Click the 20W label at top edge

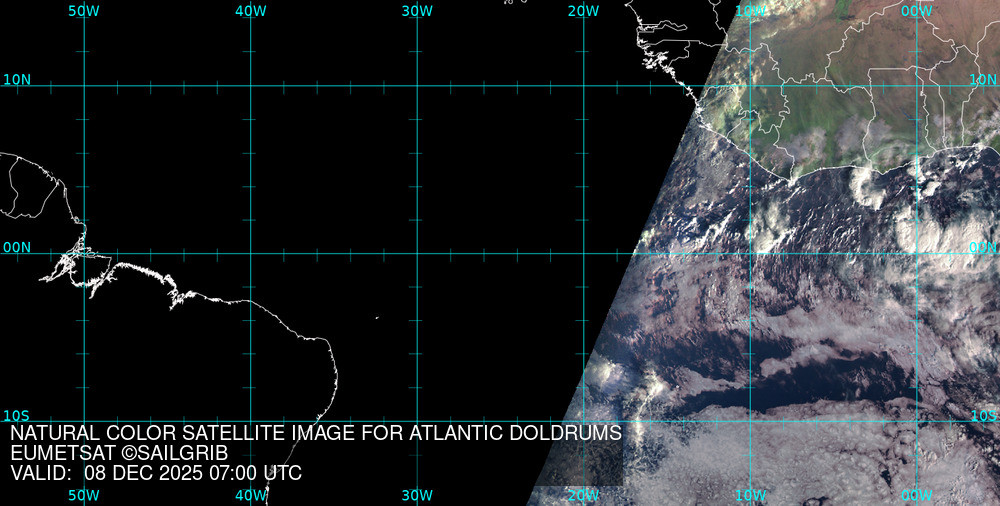coord(584,10)
